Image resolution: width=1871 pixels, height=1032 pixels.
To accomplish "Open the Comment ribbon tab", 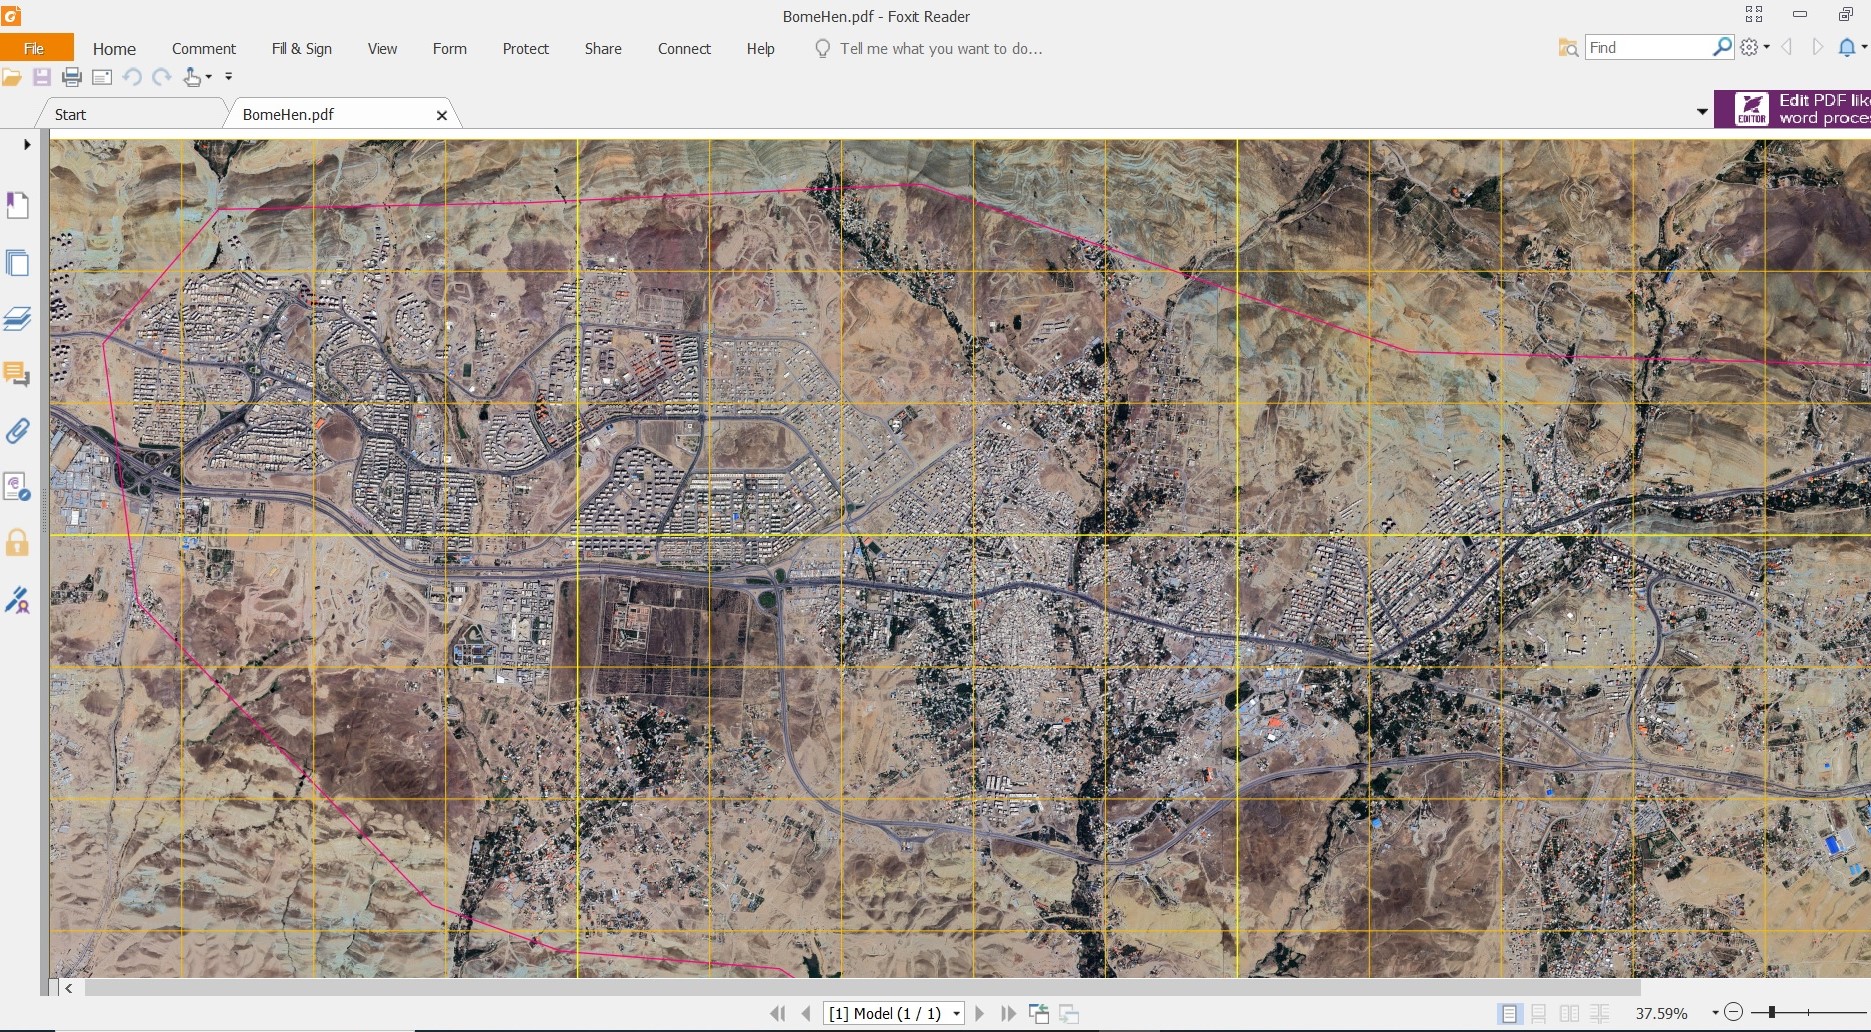I will tap(203, 49).
